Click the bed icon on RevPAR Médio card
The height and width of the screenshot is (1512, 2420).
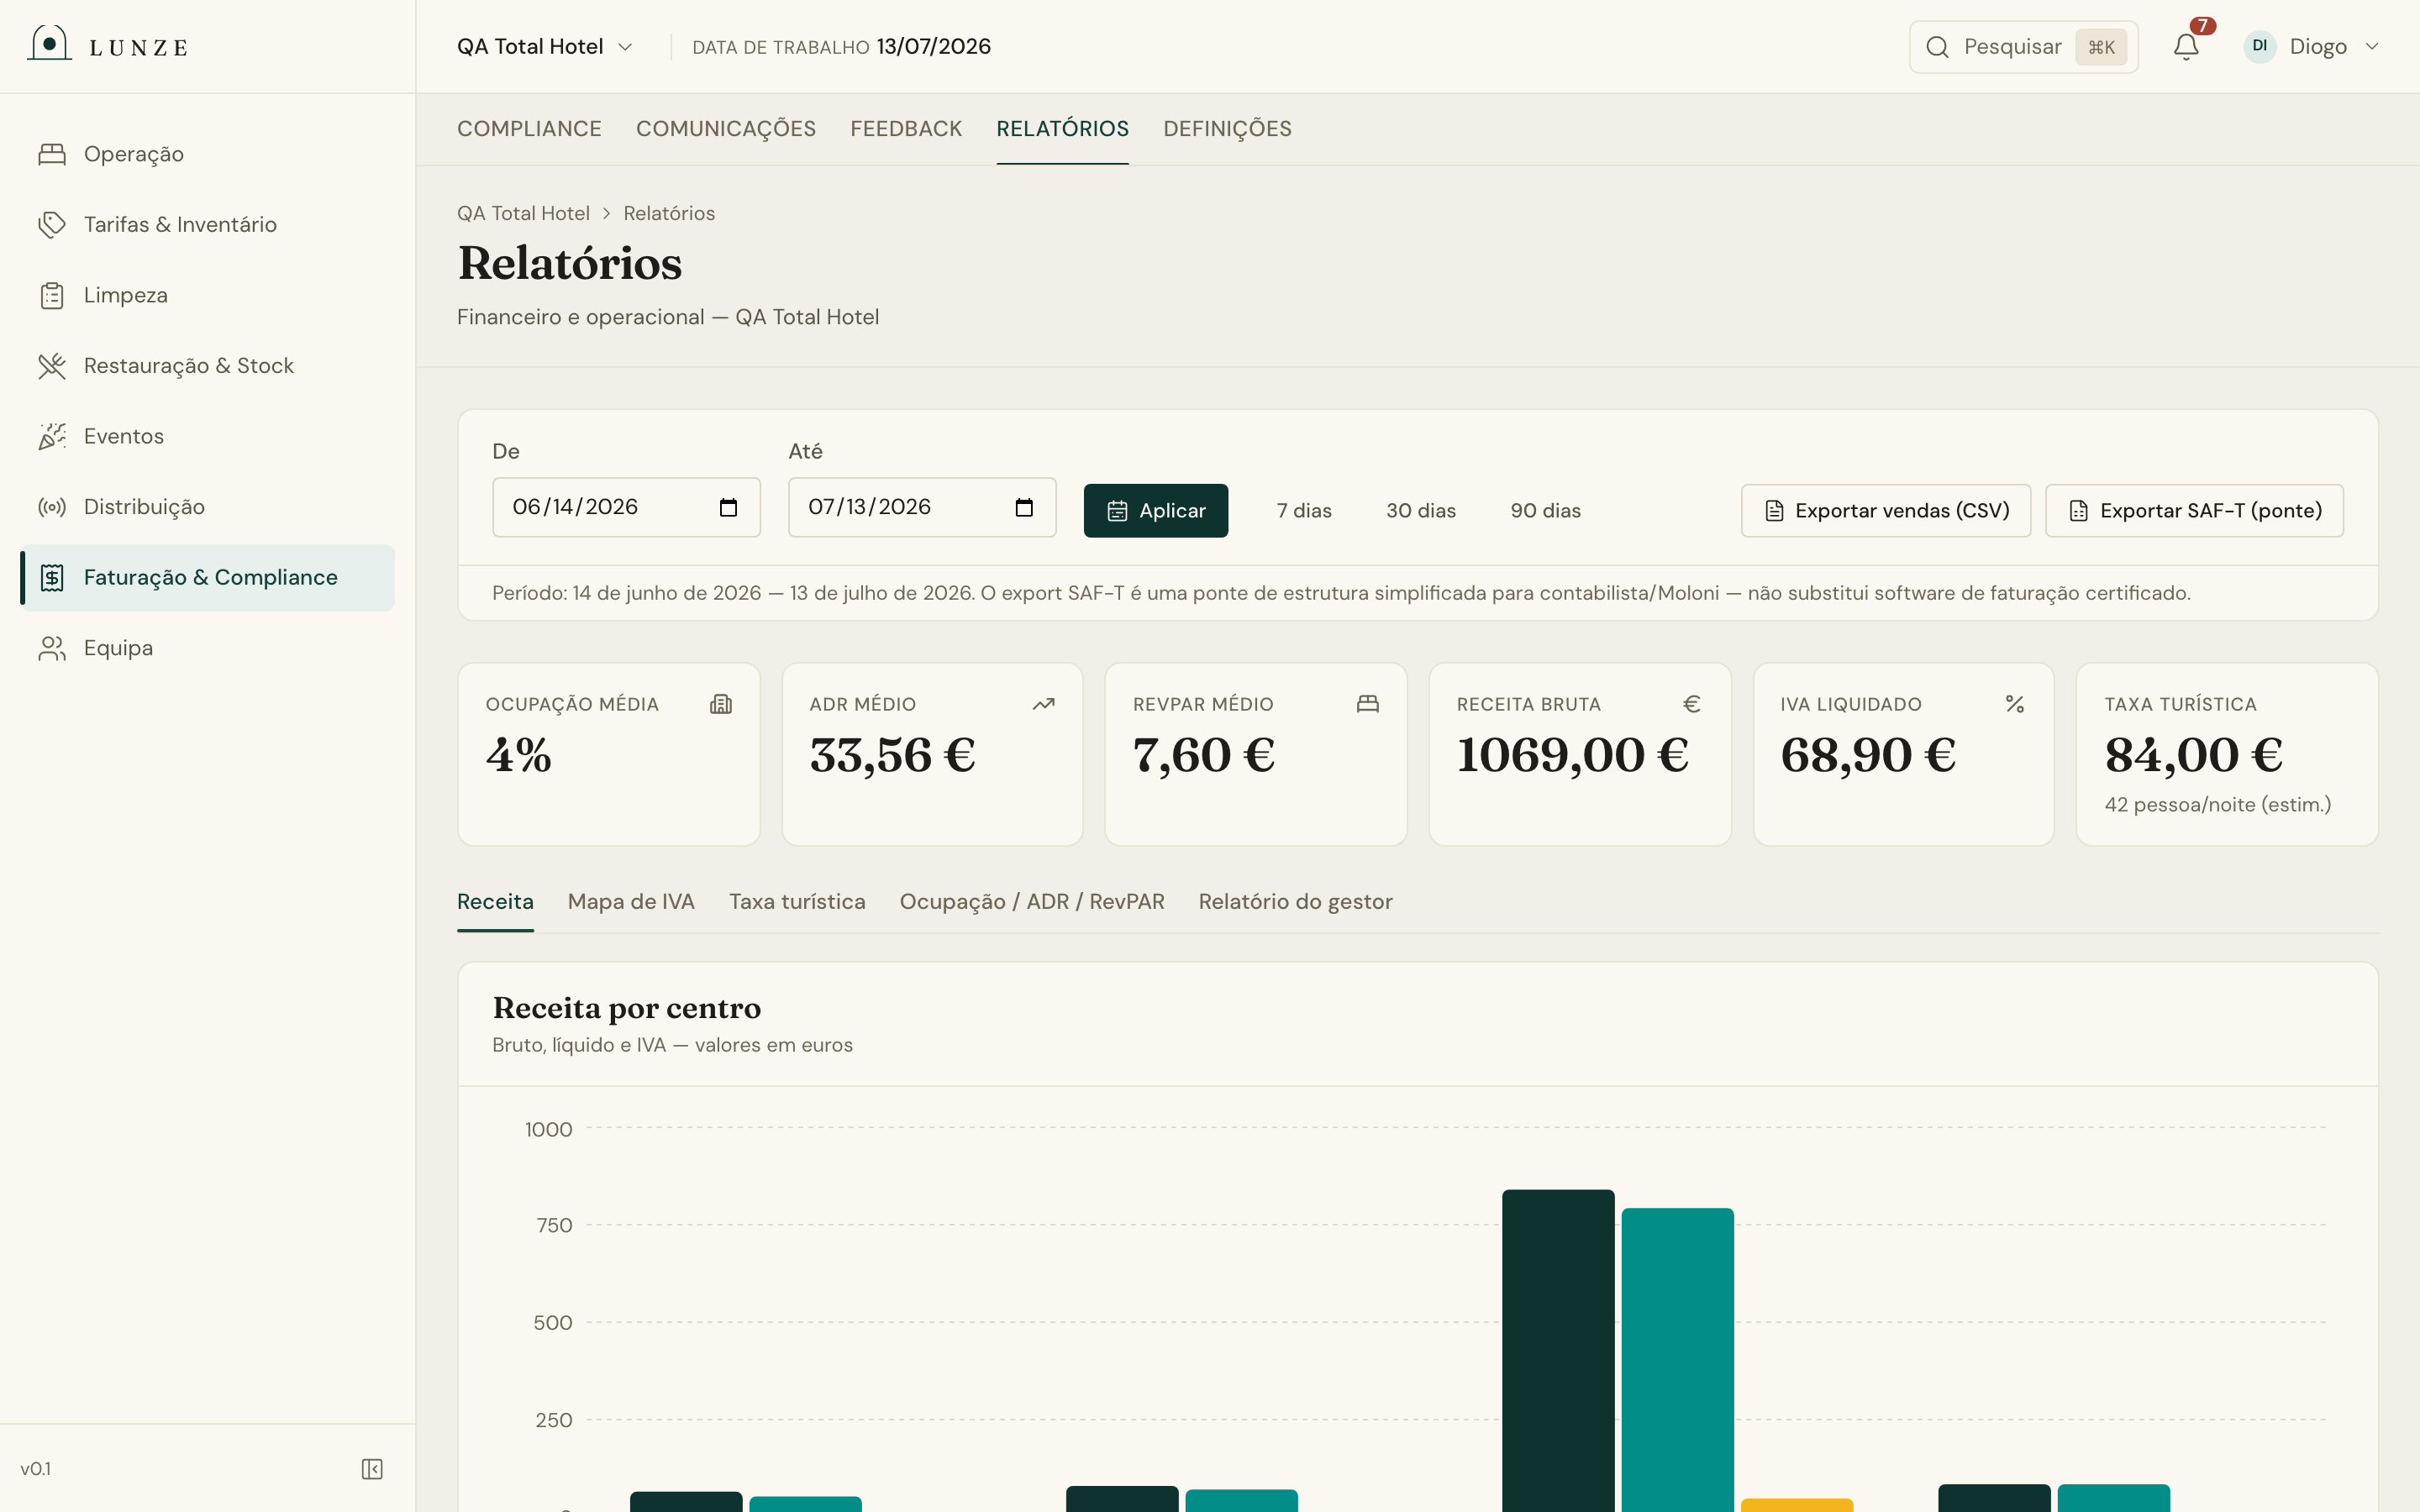pyautogui.click(x=1368, y=704)
